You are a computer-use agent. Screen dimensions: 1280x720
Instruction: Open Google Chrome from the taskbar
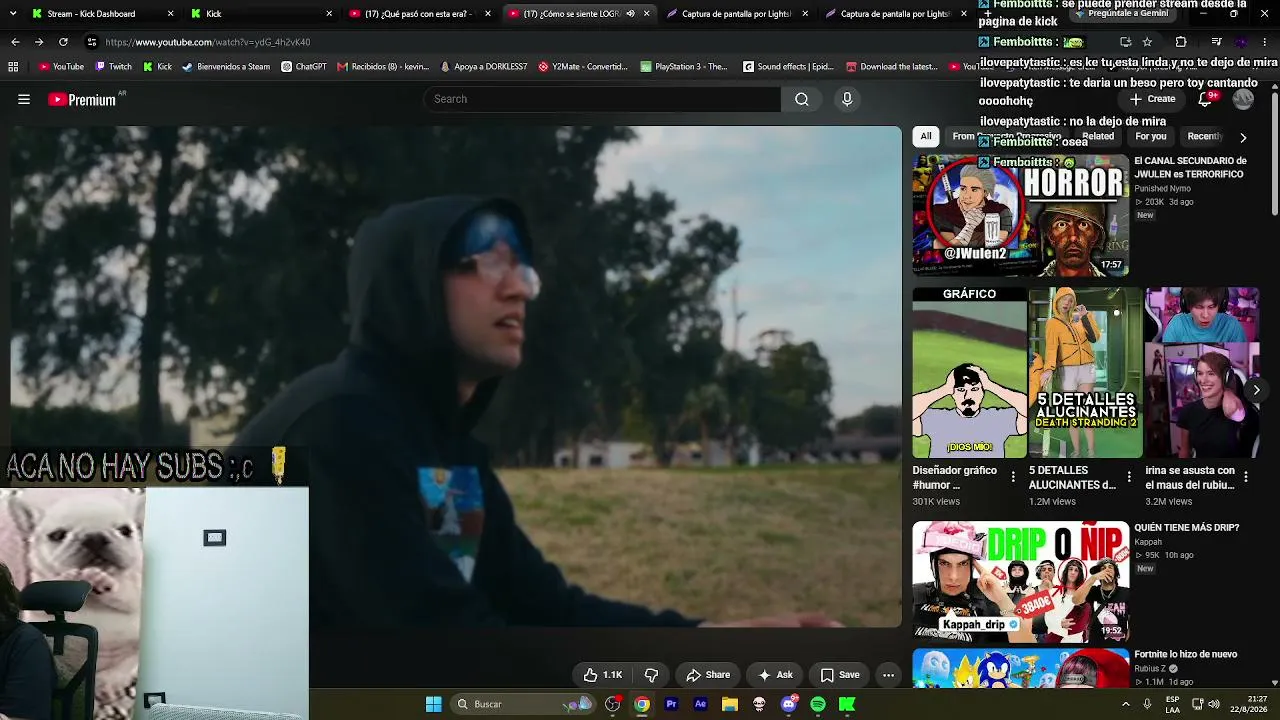coord(642,704)
